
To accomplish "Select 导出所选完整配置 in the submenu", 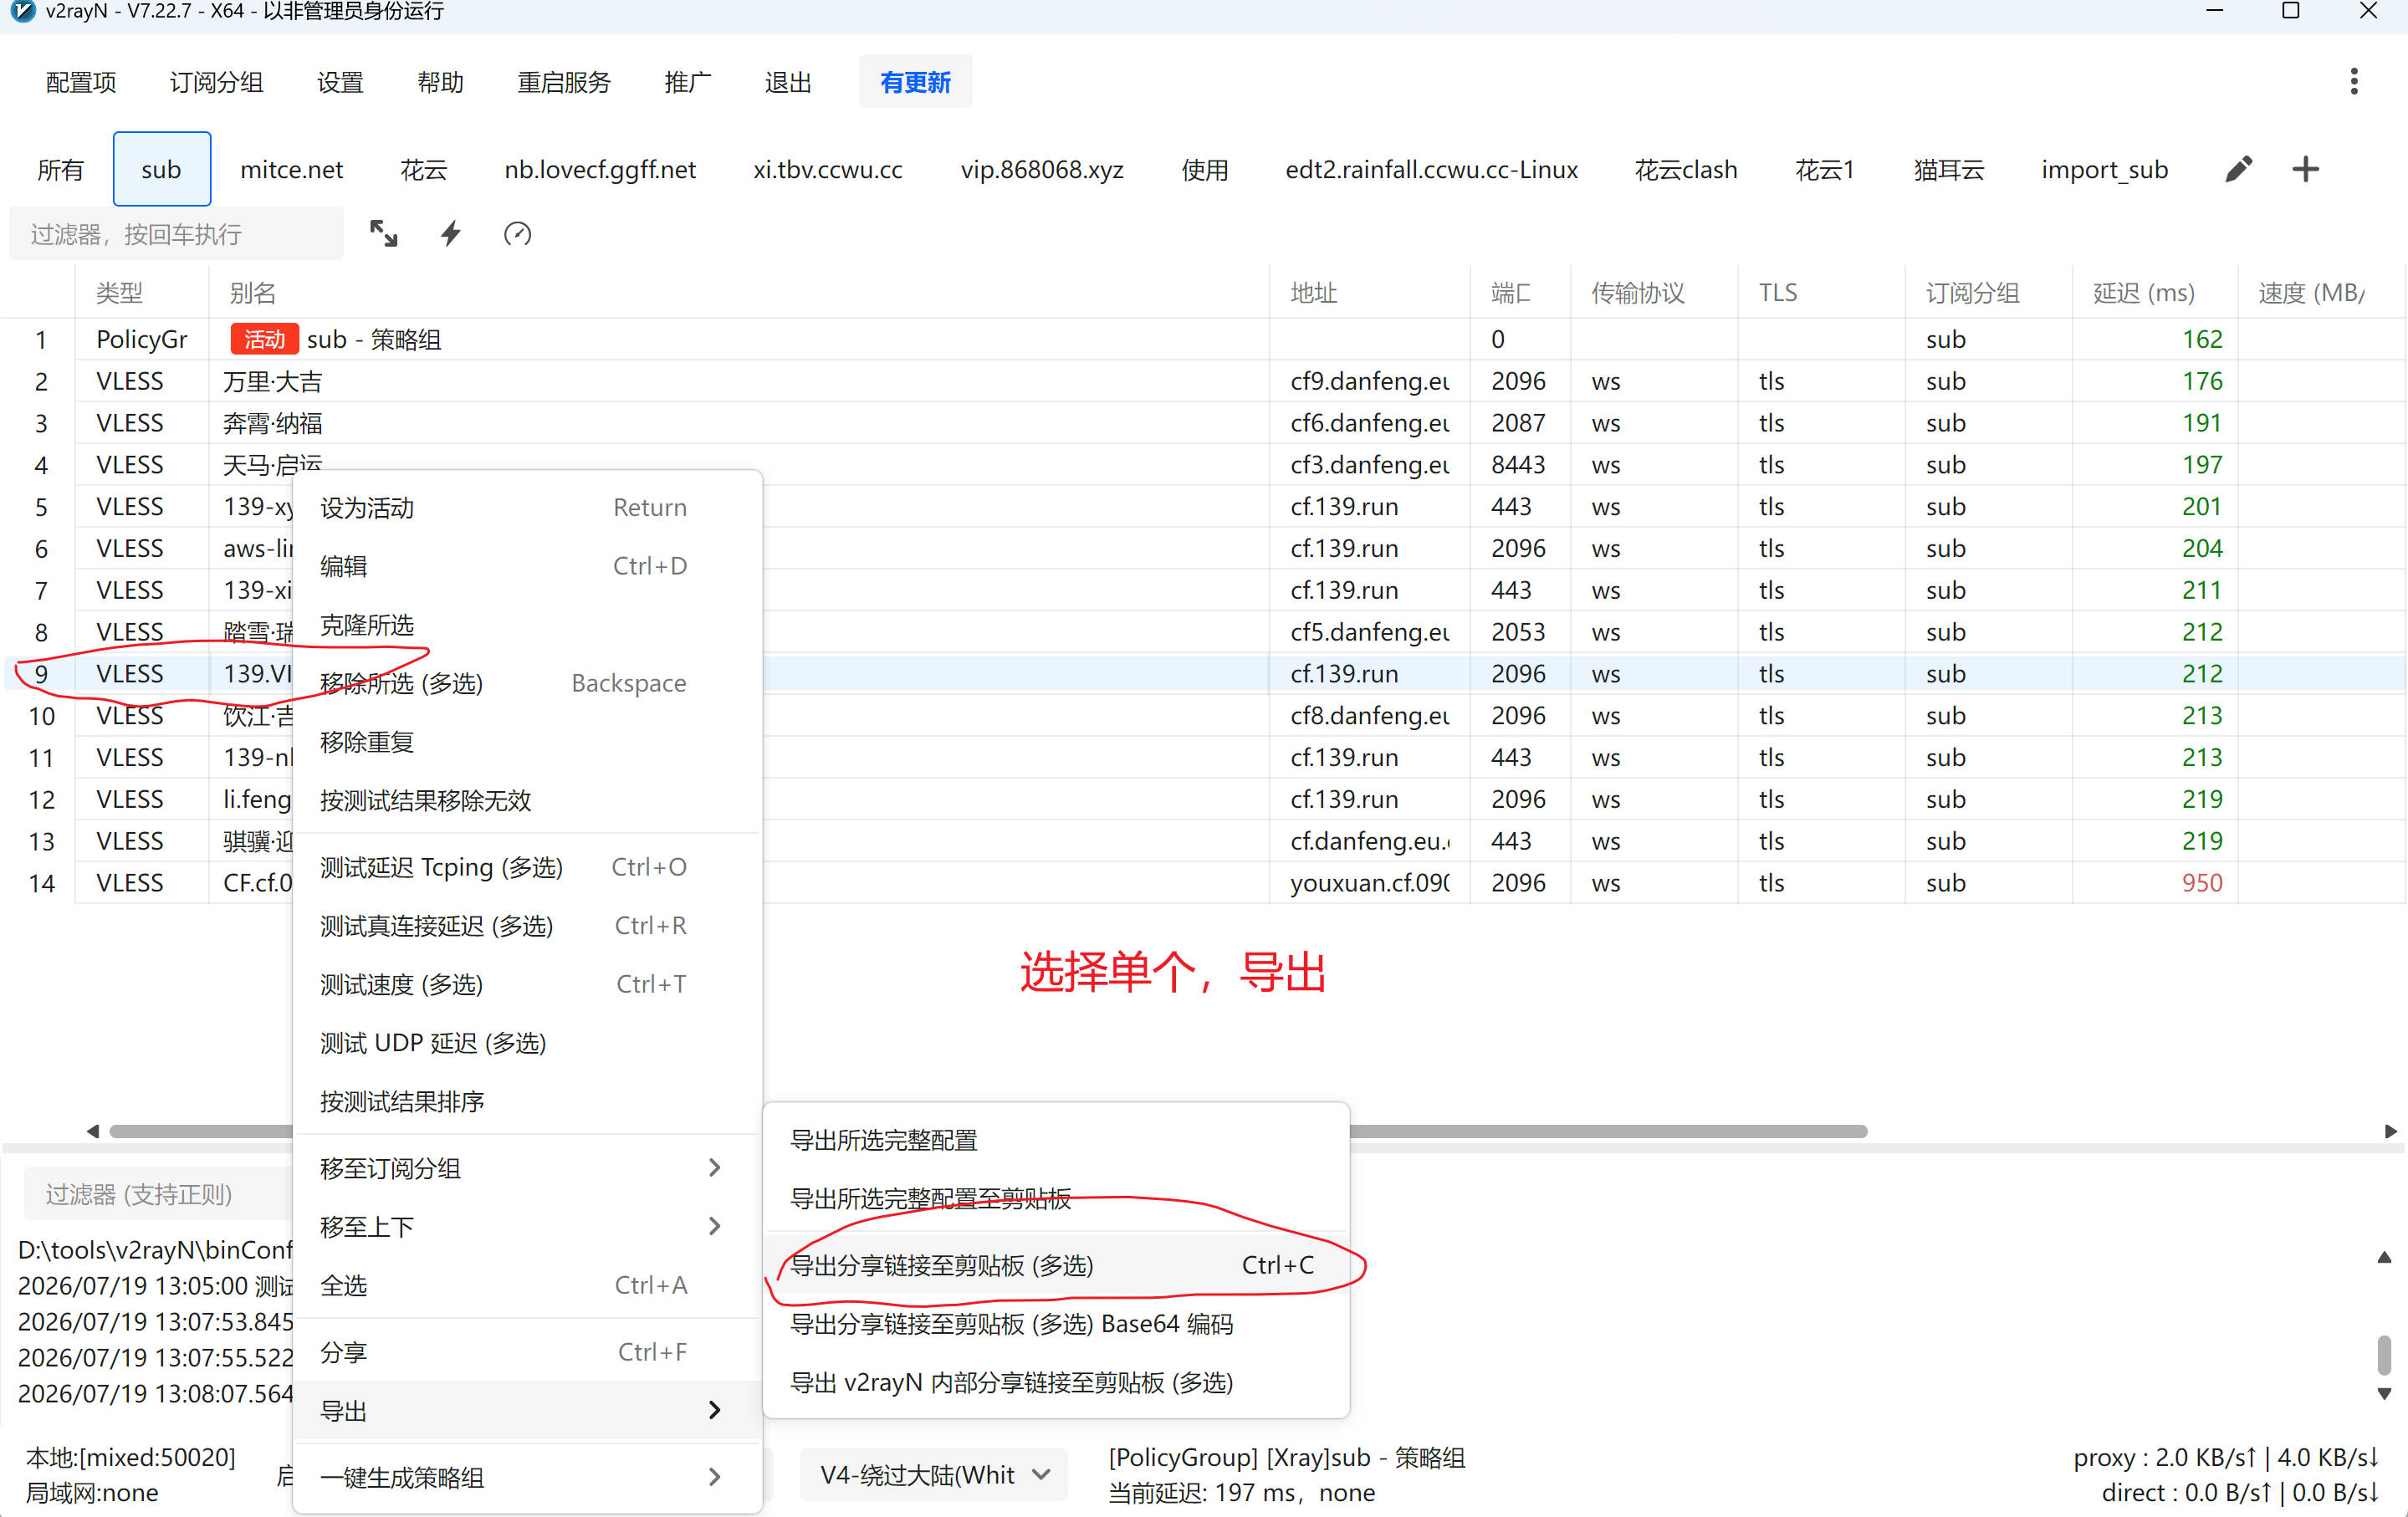I will 1056,1140.
